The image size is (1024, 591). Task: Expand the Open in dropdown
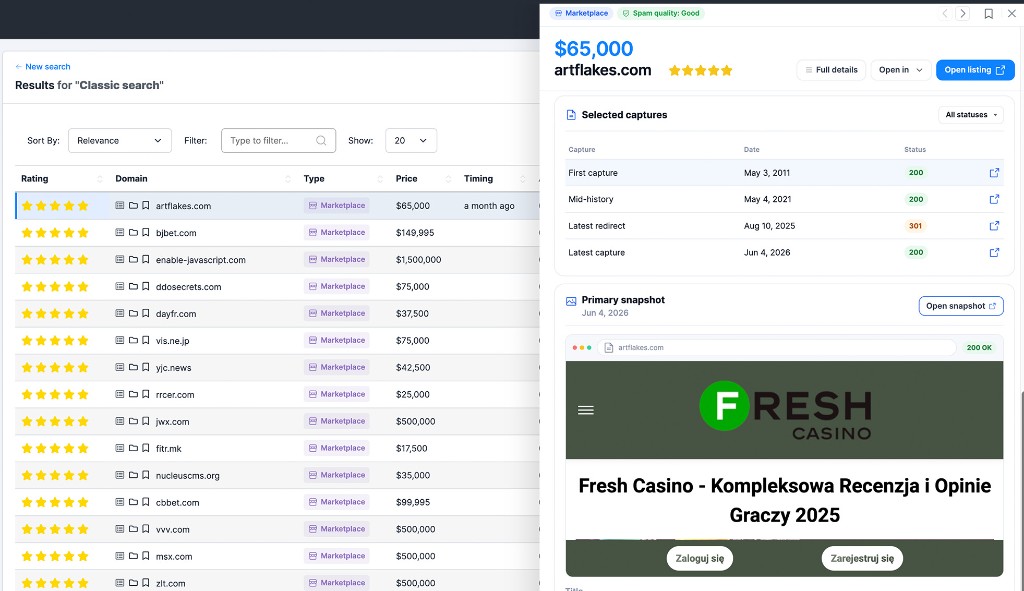pos(901,70)
